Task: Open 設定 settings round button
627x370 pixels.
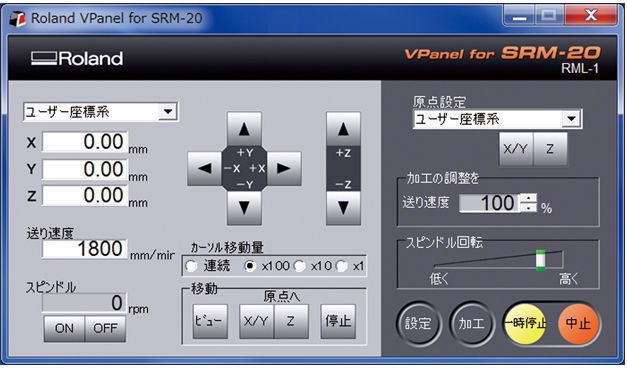Action: pos(418,323)
